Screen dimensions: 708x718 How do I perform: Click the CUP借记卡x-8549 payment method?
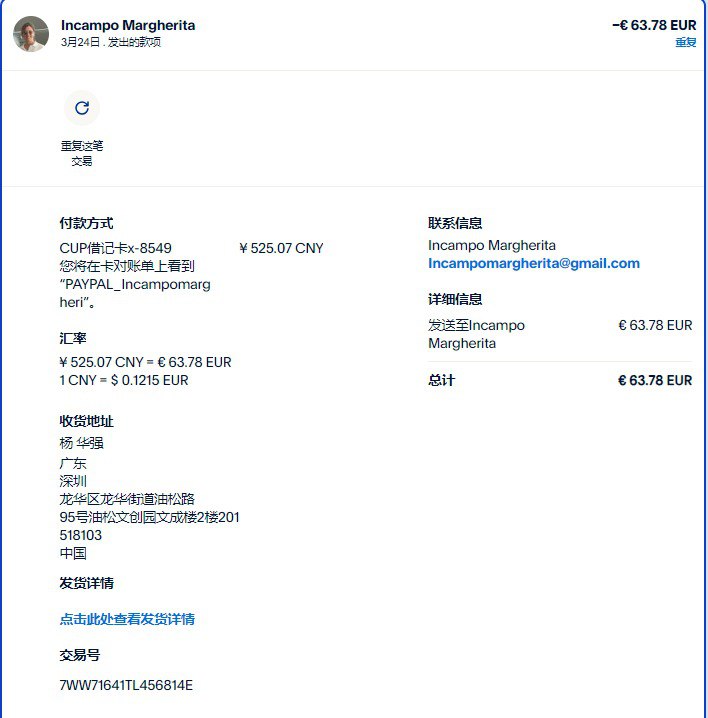point(115,248)
